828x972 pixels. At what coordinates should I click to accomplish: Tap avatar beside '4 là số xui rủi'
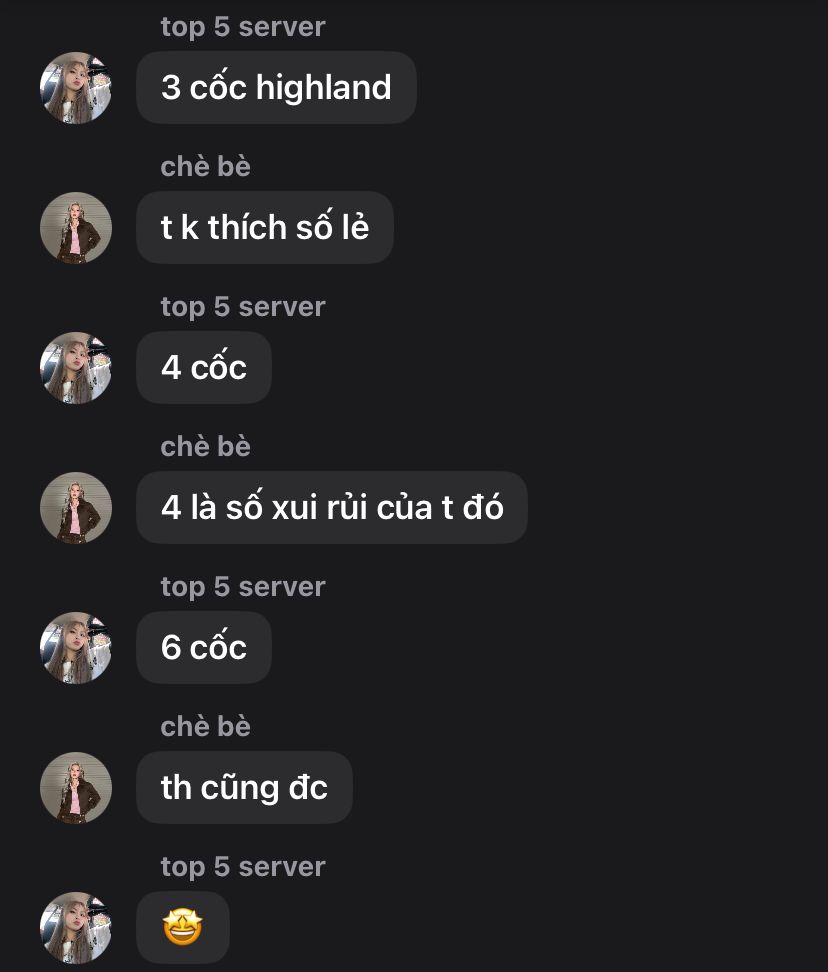pyautogui.click(x=76, y=508)
